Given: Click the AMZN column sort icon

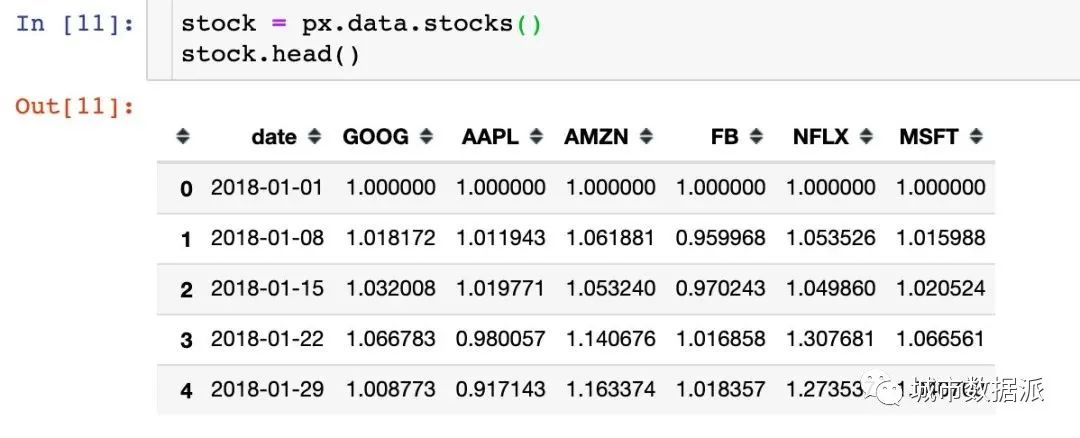Looking at the screenshot, I should click(646, 137).
